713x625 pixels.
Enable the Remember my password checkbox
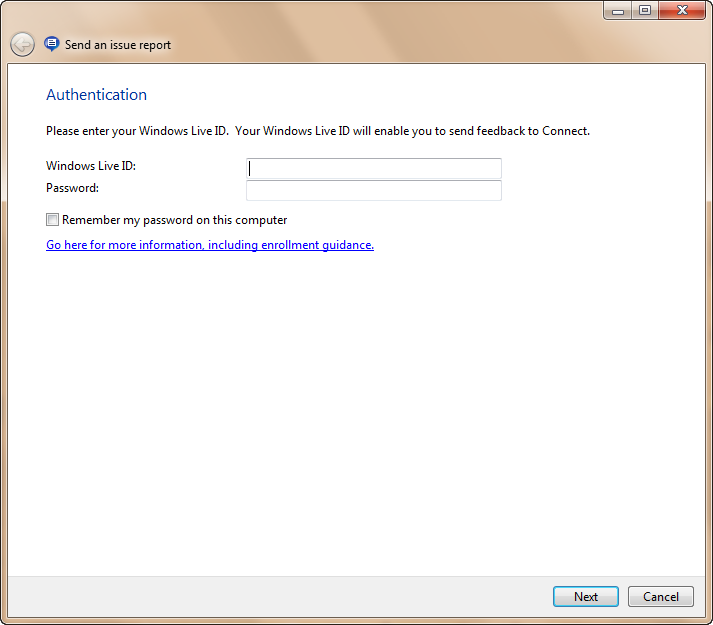click(x=53, y=220)
